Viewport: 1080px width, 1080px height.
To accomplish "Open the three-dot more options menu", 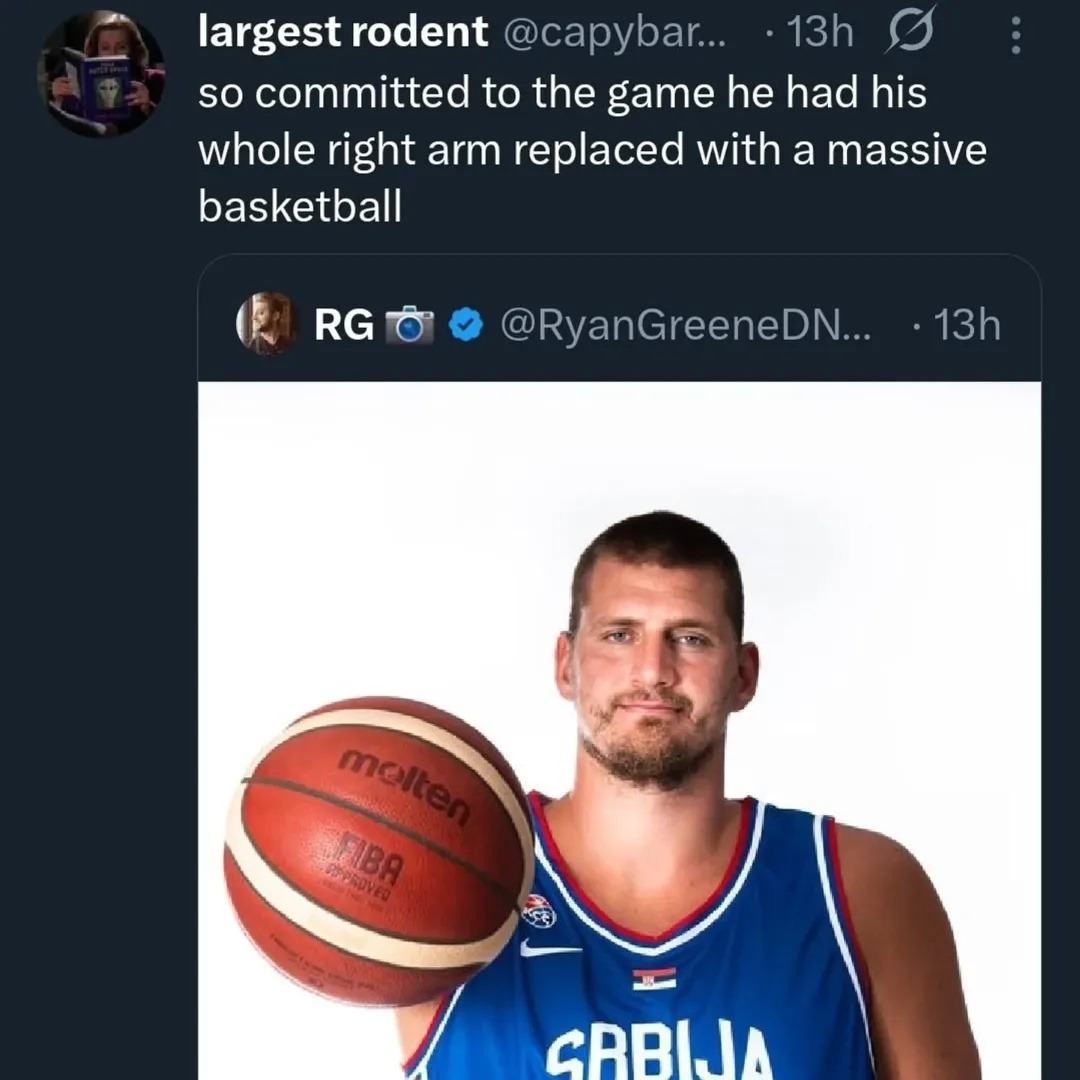I will tap(1015, 36).
